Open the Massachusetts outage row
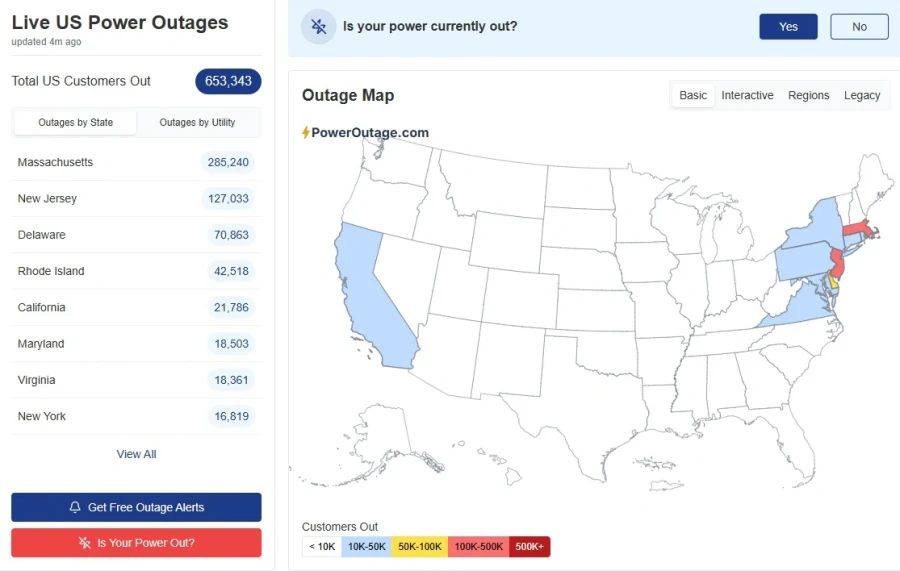 click(136, 162)
